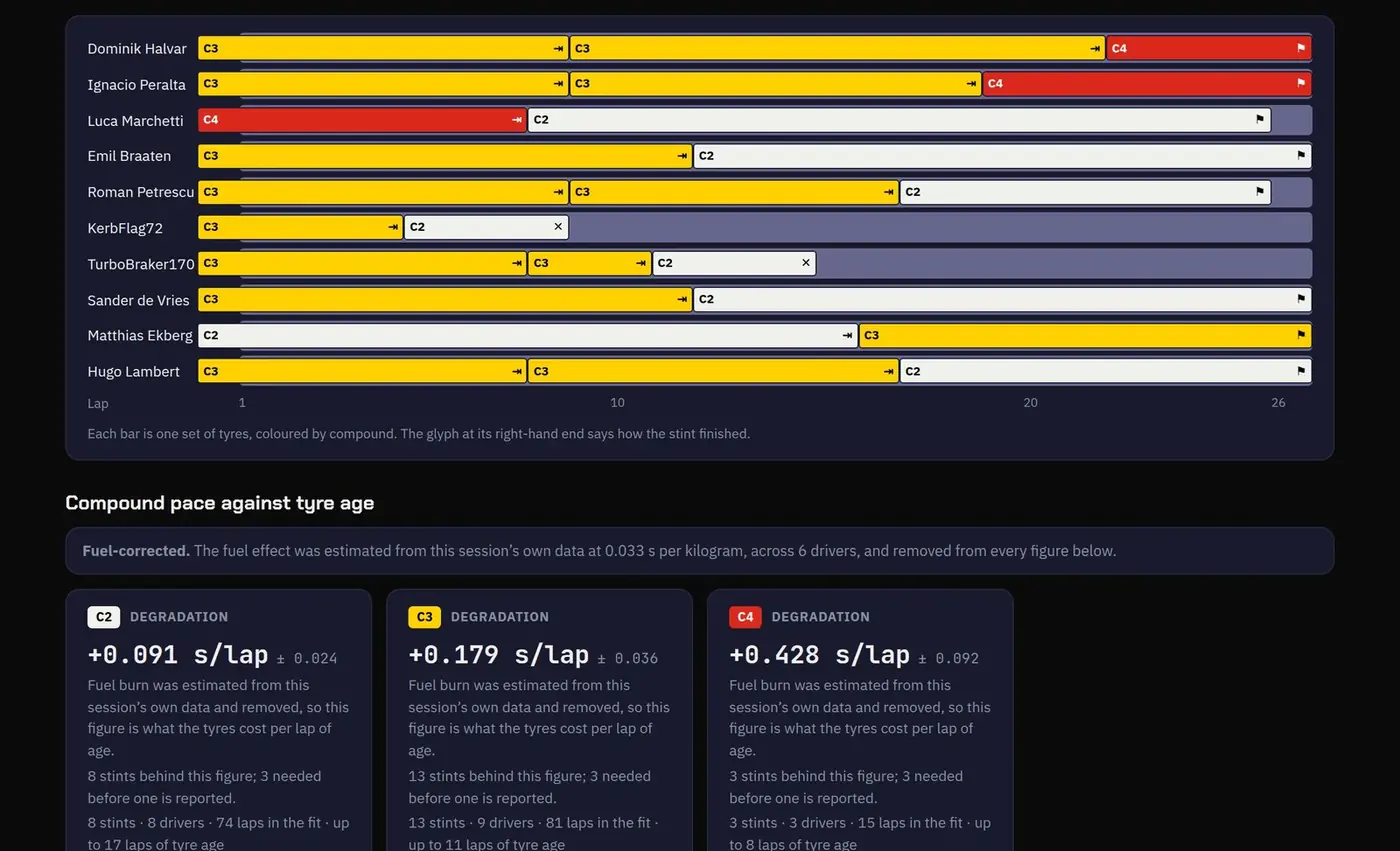Screen dimensions: 1400x851
Task: Click the bold 'Fuel-corrected.' label
Action: [136, 551]
